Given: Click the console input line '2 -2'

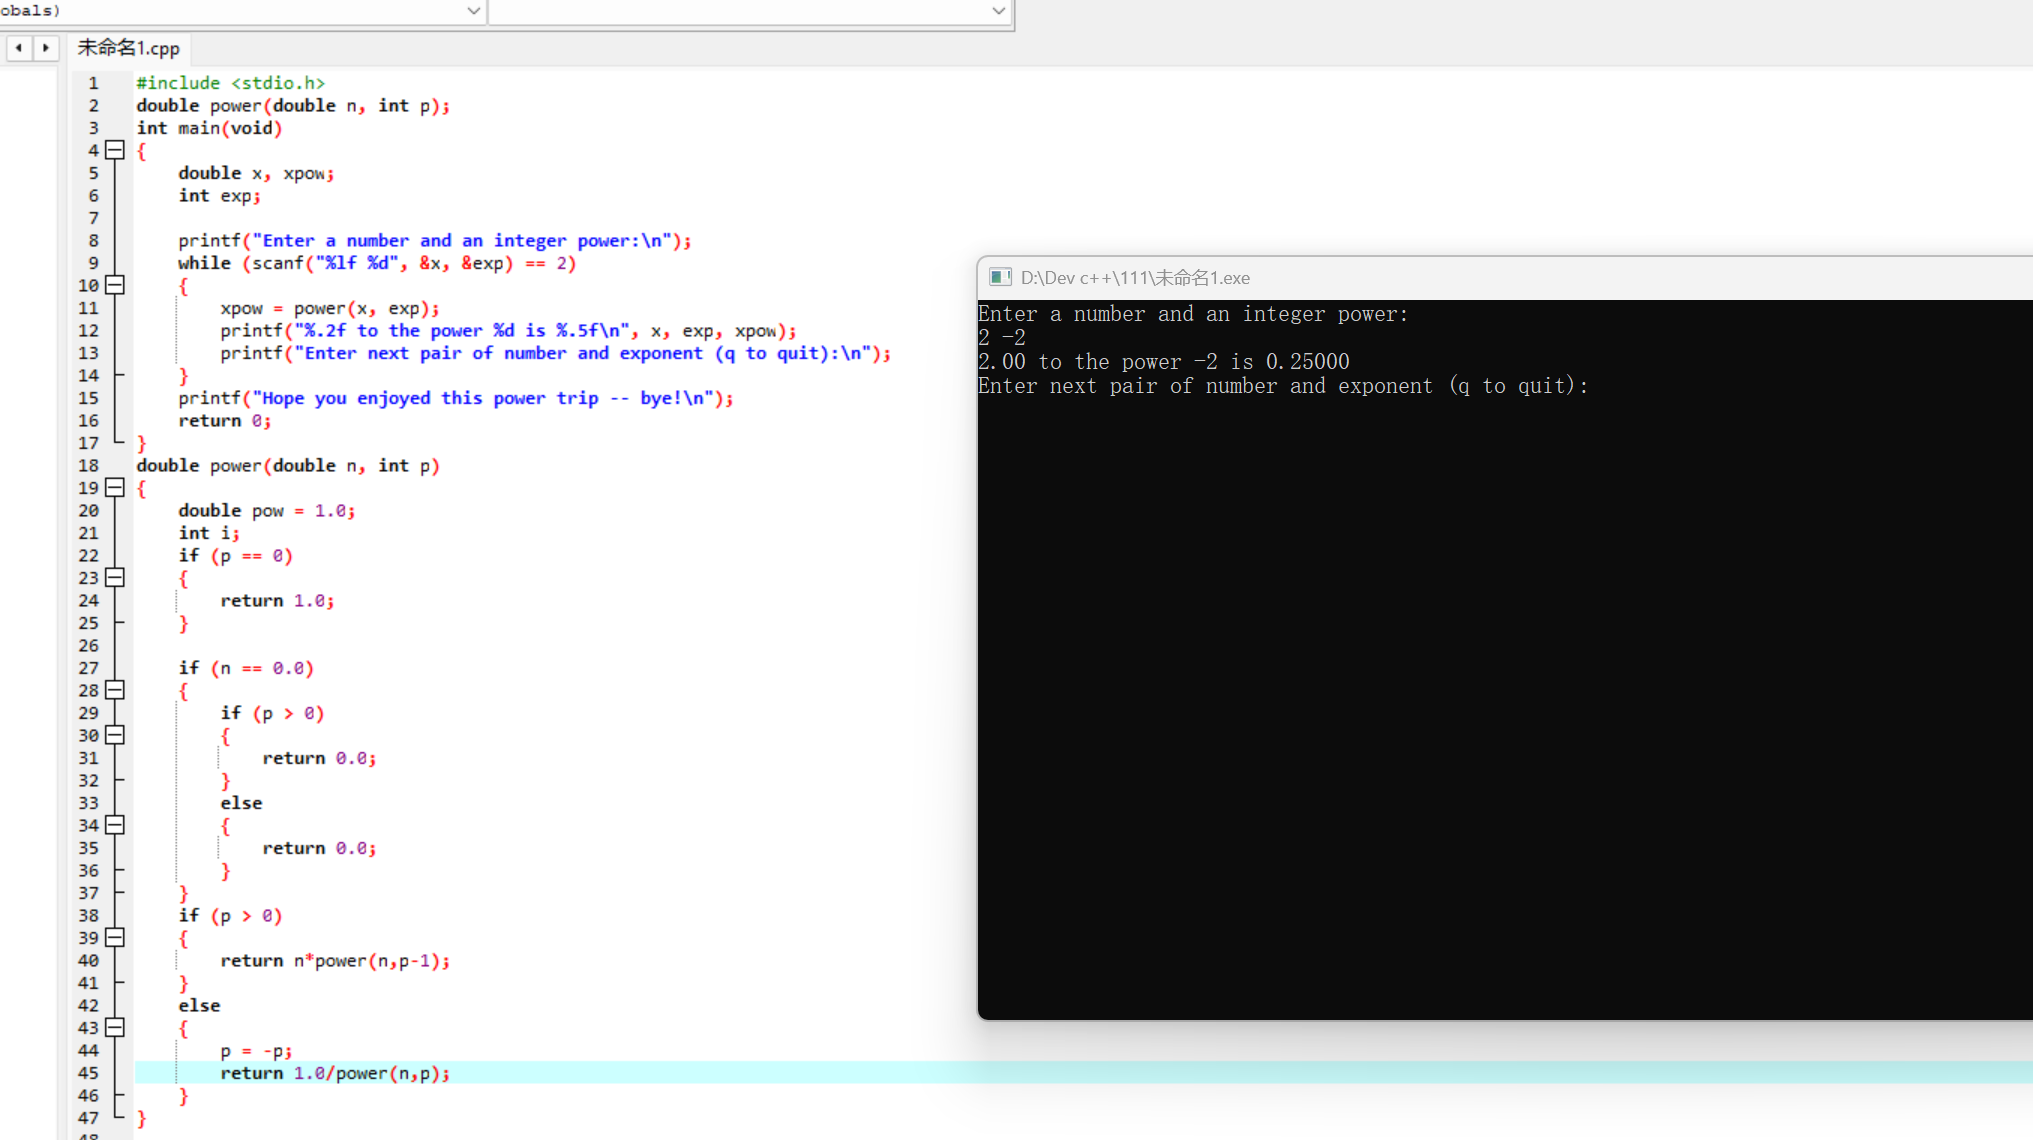Looking at the screenshot, I should click(x=1002, y=338).
